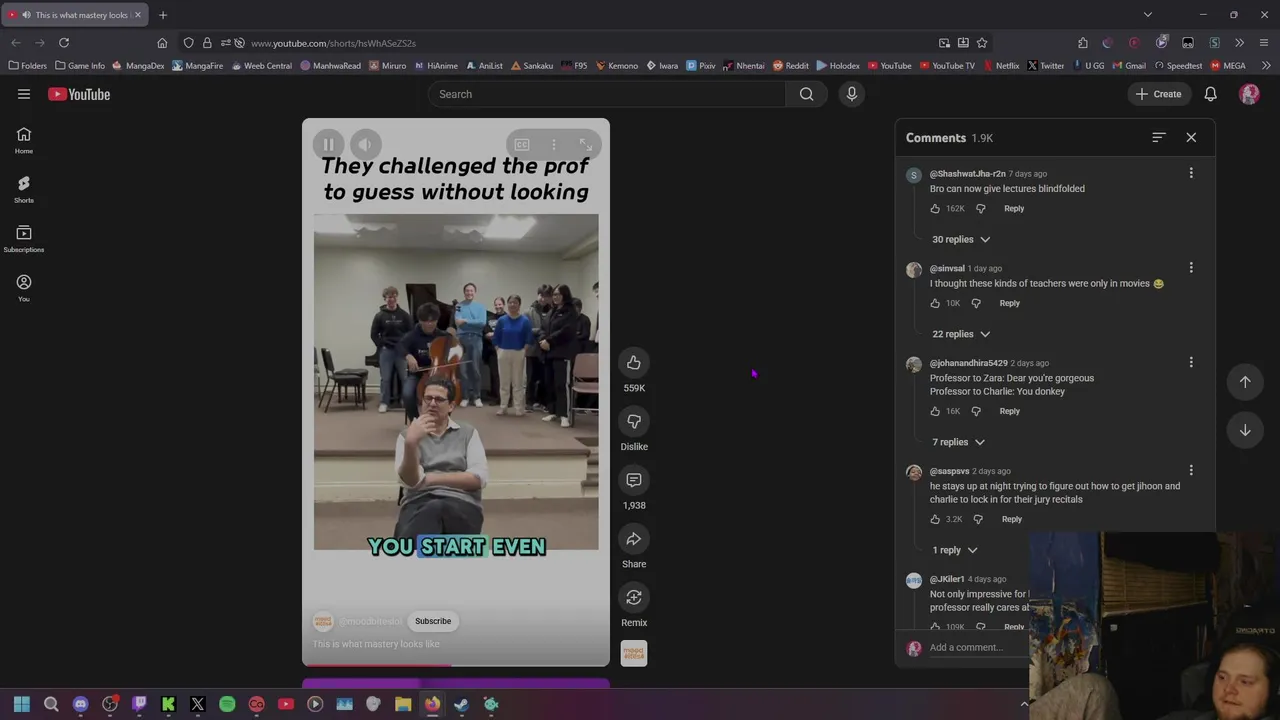The image size is (1280, 720).
Task: Open Home in the YouTube sidebar
Action: [24, 141]
